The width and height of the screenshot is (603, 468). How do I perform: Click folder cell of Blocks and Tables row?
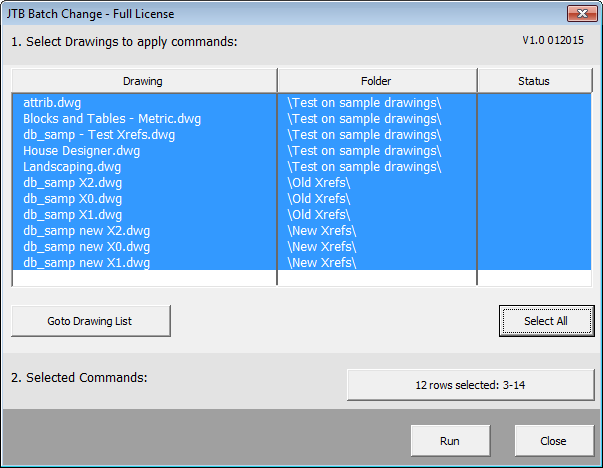pos(377,119)
